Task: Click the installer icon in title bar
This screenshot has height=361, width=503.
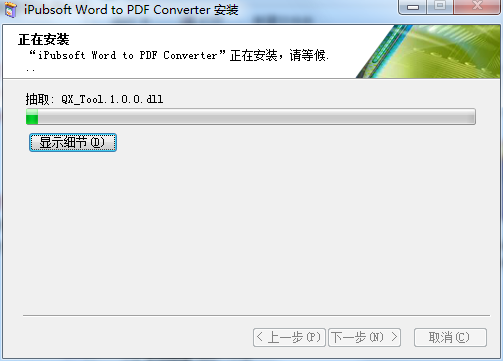Action: pos(11,9)
